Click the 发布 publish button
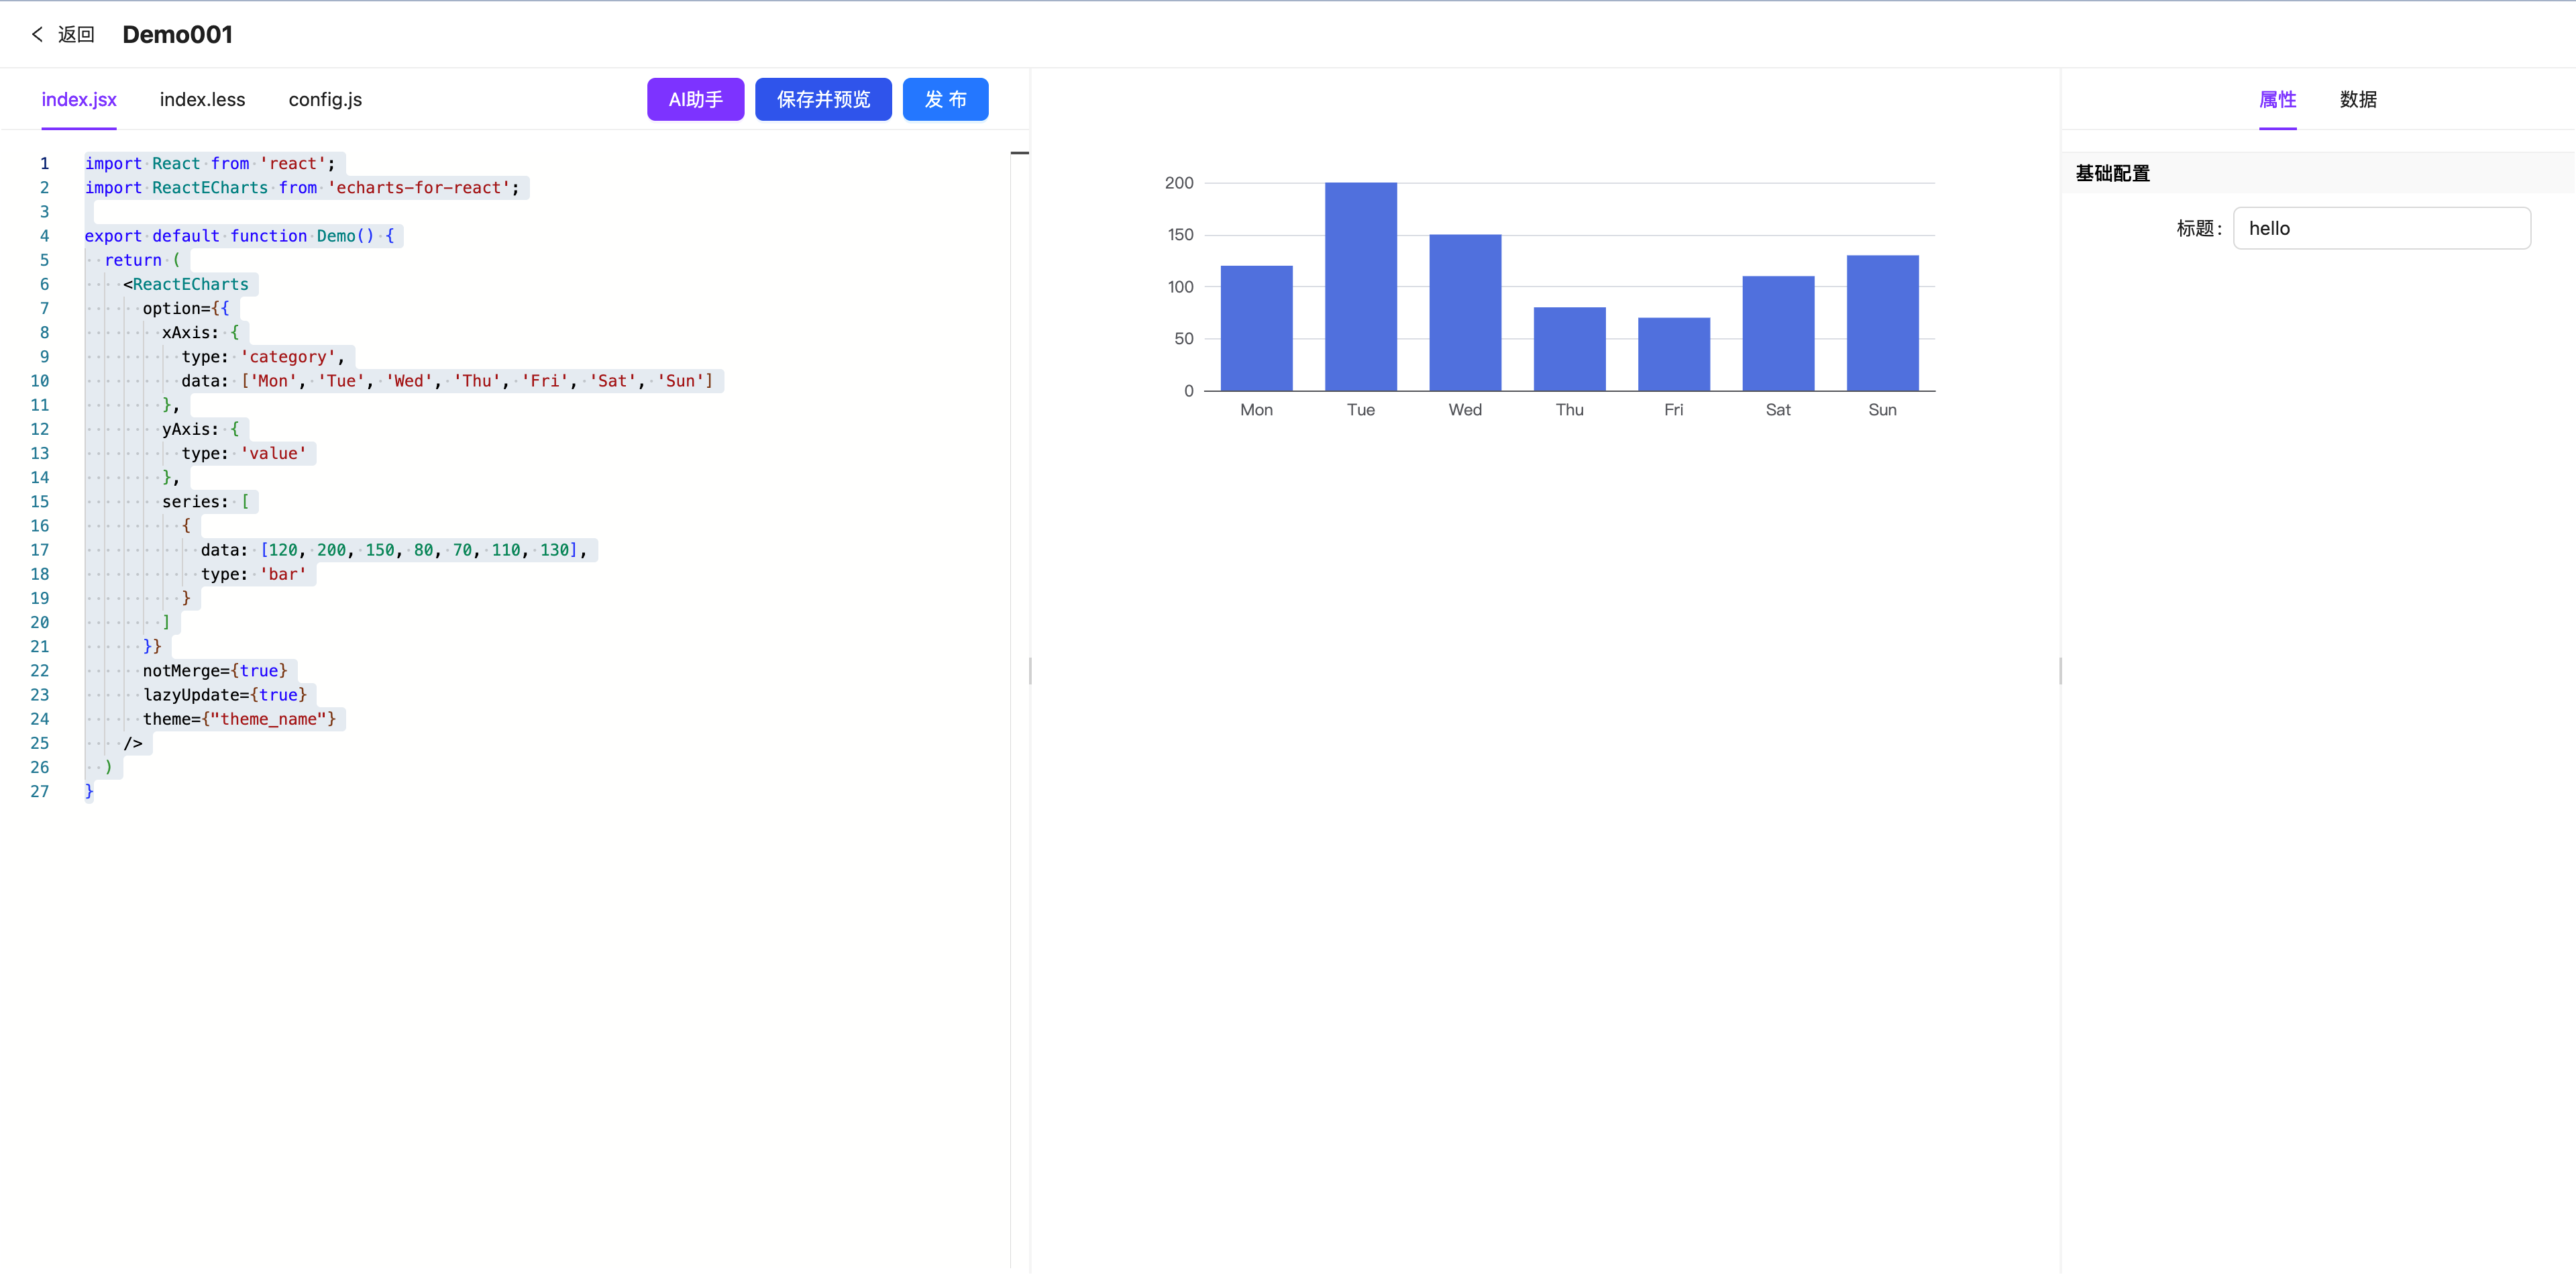 [x=945, y=99]
